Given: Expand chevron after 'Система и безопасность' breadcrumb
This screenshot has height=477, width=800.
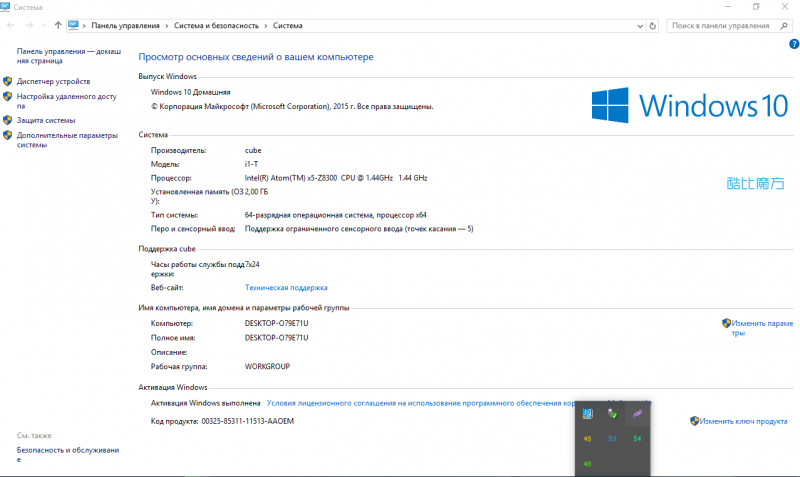Looking at the screenshot, I should (266, 26).
